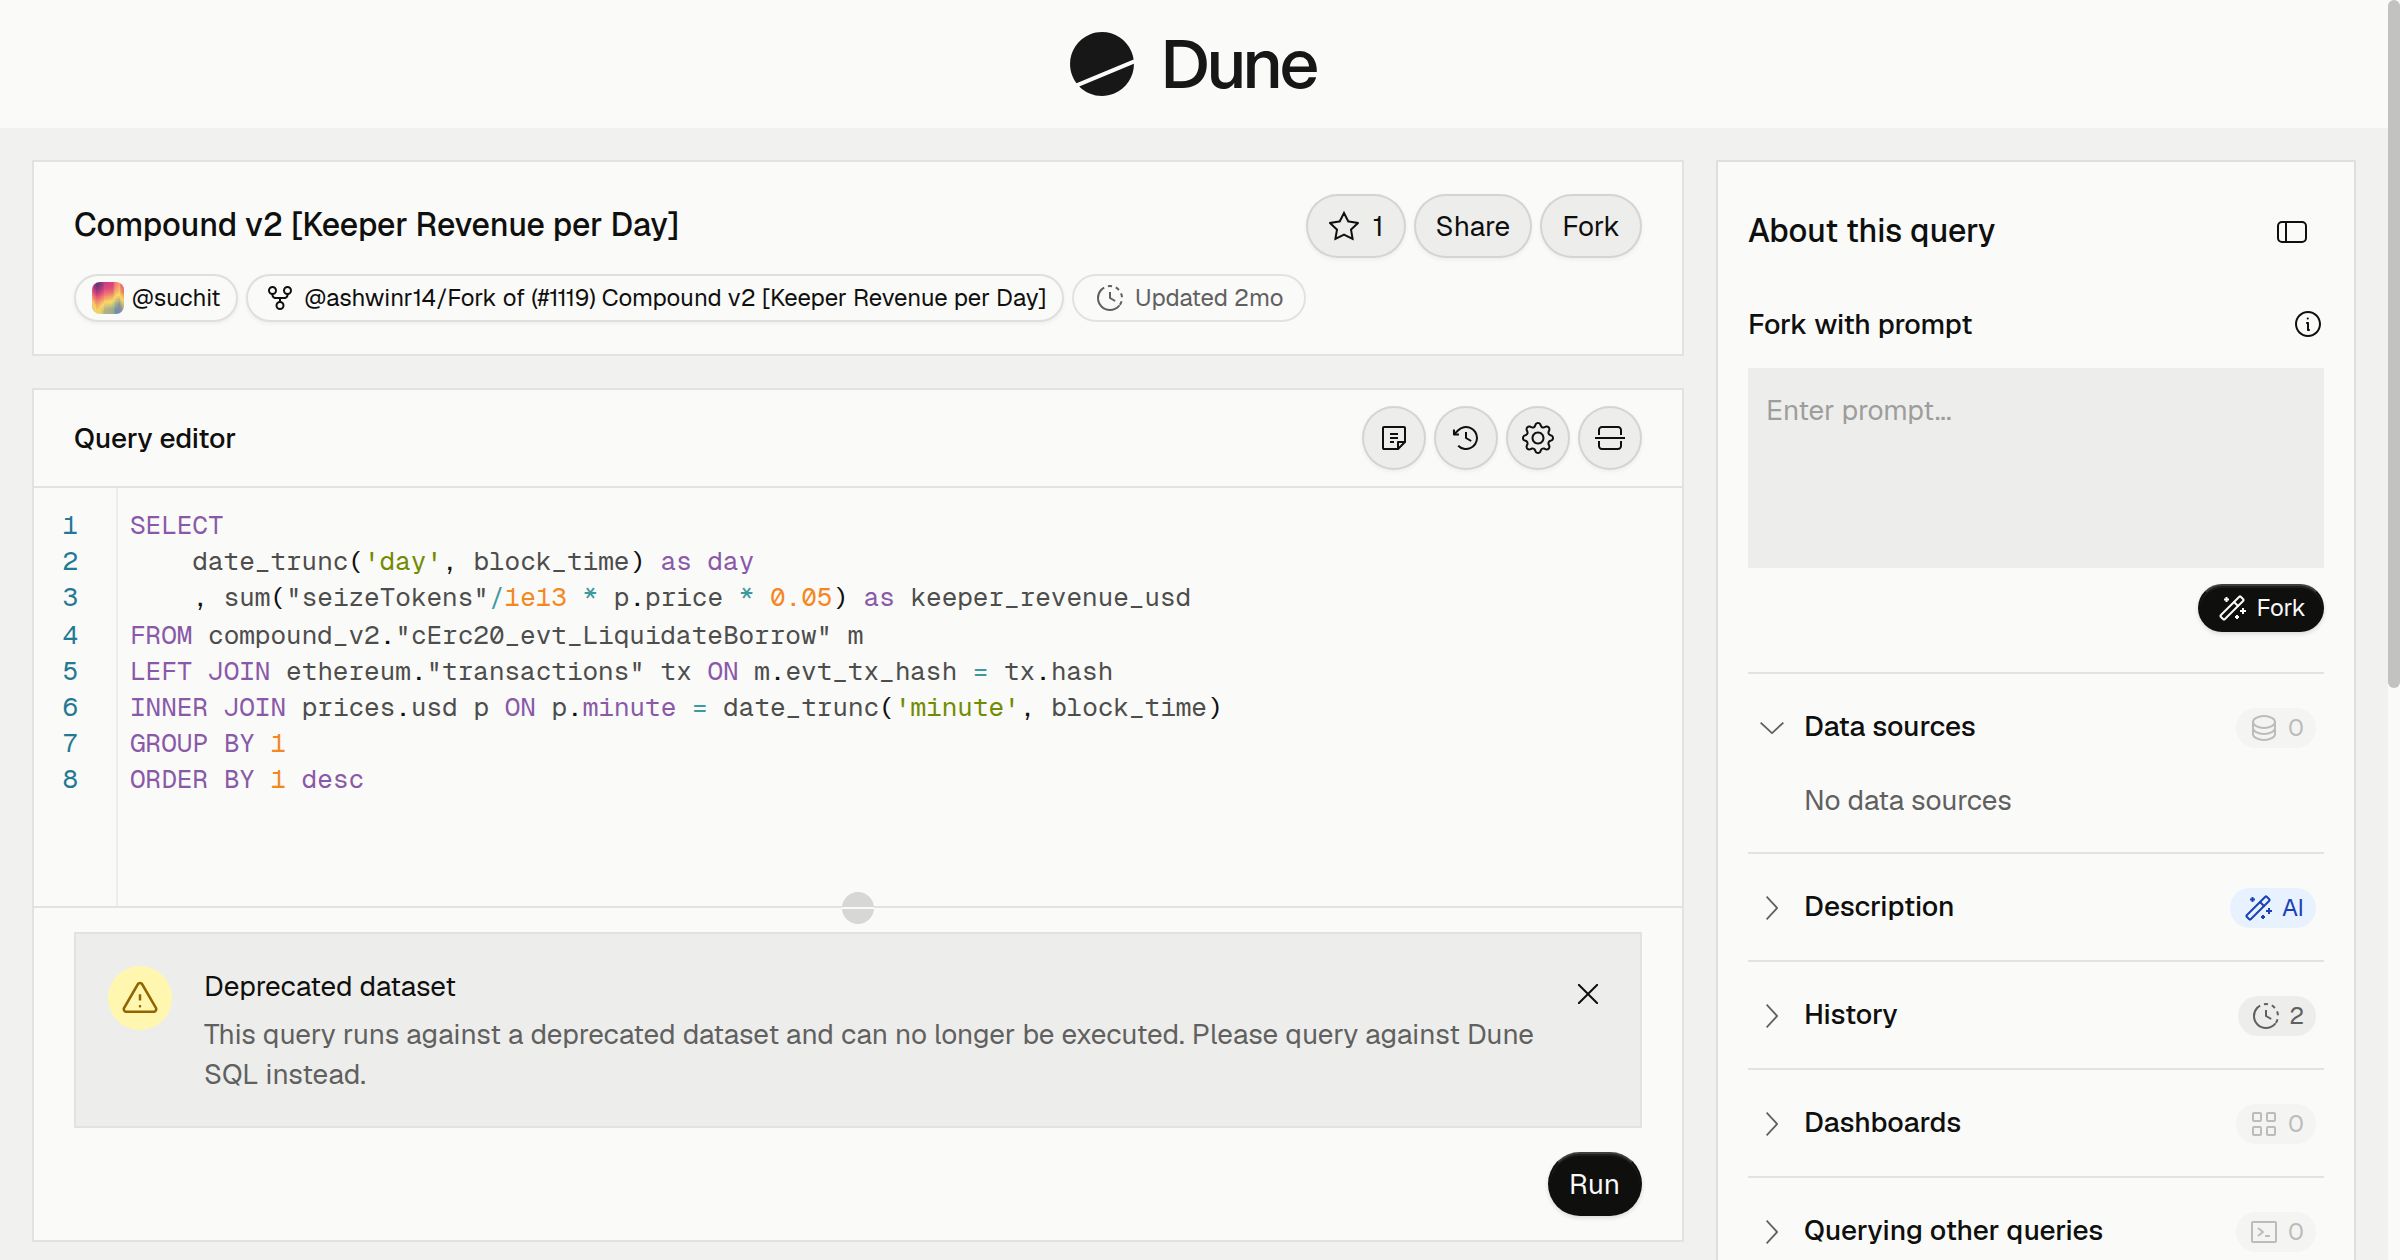The image size is (2400, 1260).
Task: Click the editor resize handle circle
Action: point(858,908)
